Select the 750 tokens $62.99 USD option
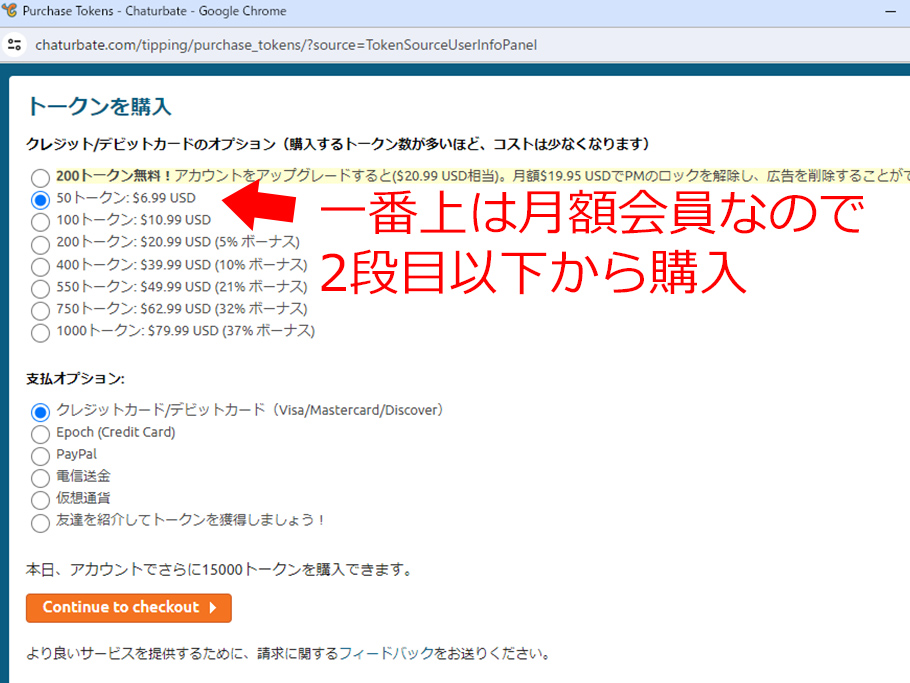Viewport: 910px width, 683px height. point(40,310)
